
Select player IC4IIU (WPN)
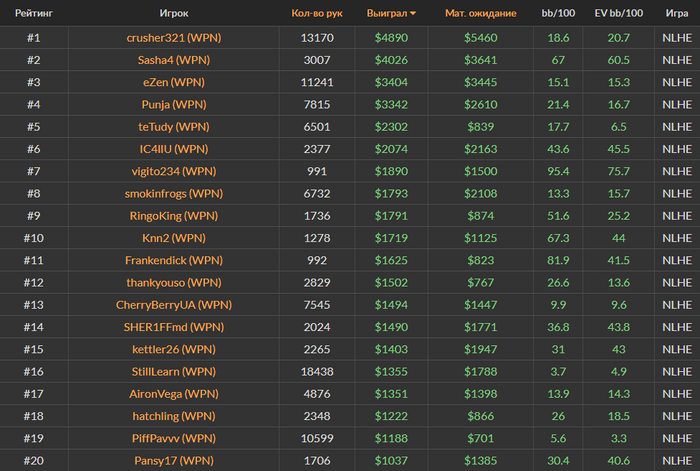[x=174, y=149]
